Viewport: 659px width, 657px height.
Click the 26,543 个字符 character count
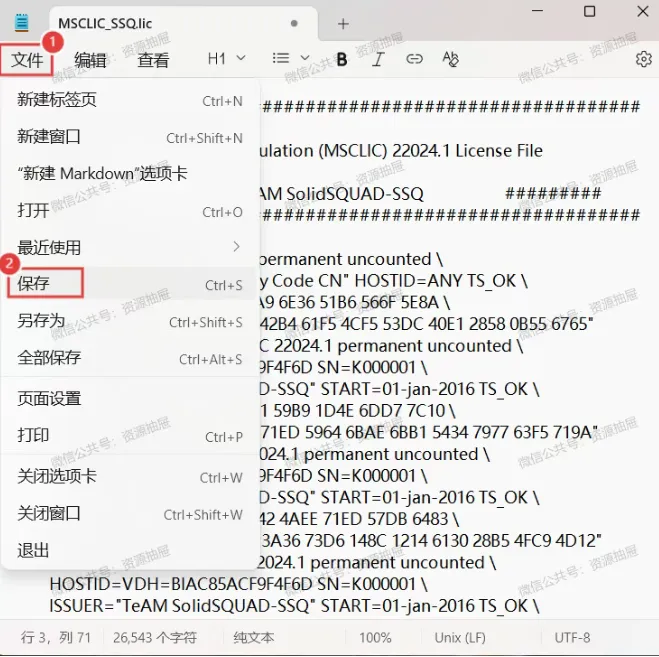[x=155, y=638]
